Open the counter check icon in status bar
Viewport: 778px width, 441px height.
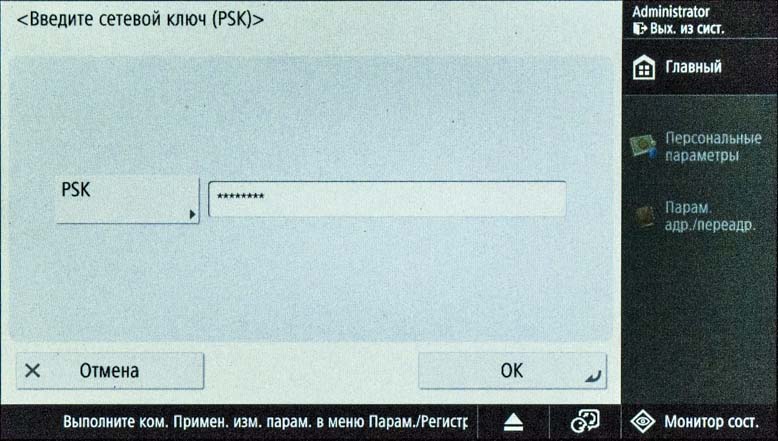[x=585, y=422]
